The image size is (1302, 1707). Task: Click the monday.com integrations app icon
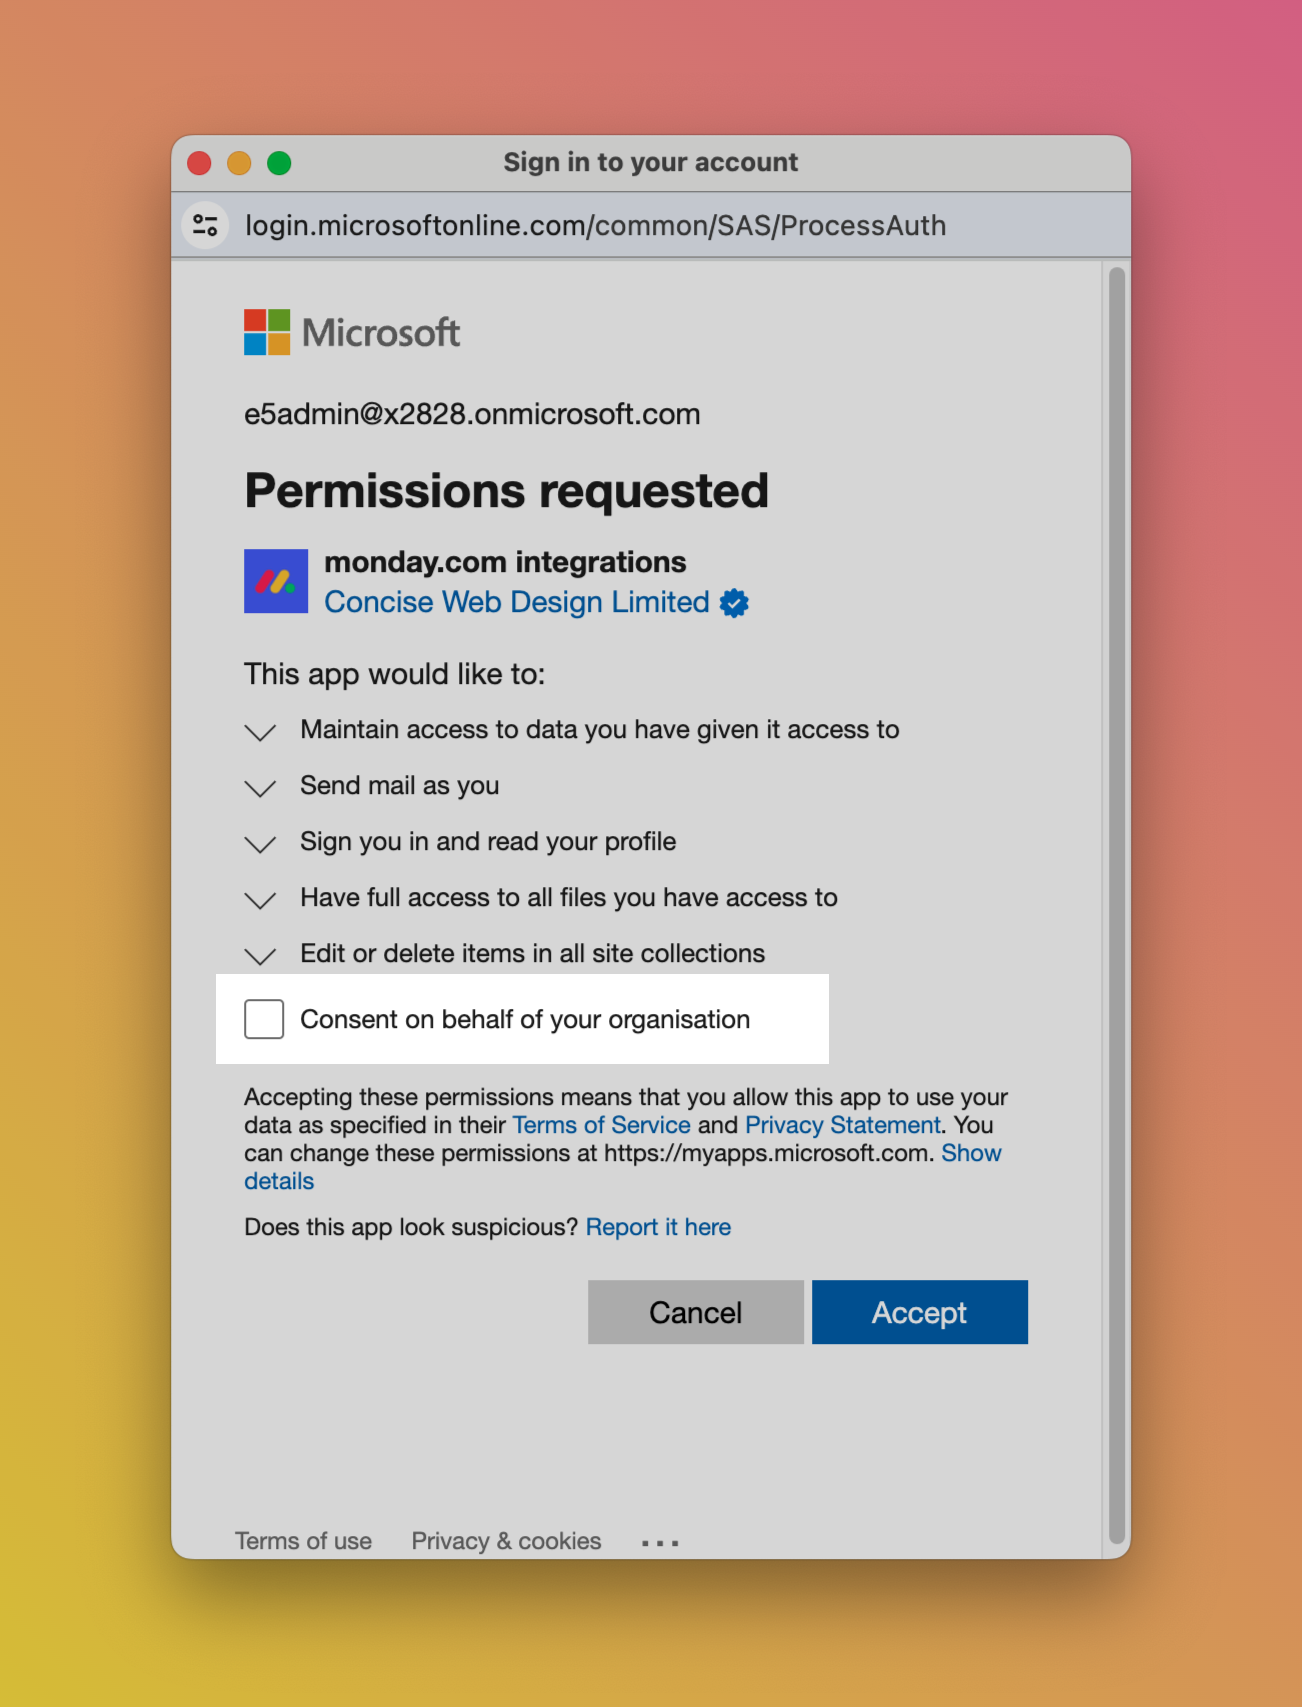point(276,581)
